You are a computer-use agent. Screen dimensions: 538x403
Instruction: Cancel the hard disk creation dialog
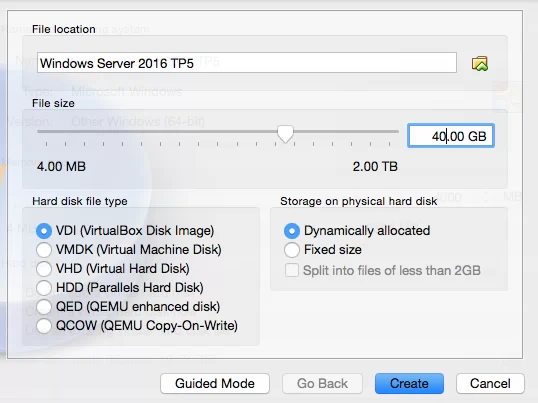point(490,383)
